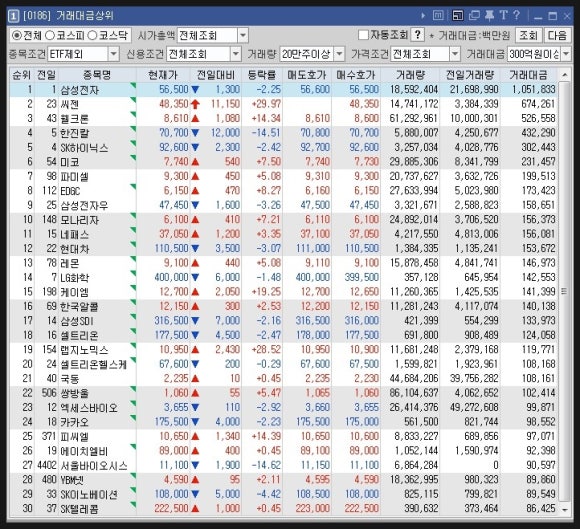
Task: Select the EDGC stock name
Action: pyautogui.click(x=70, y=191)
